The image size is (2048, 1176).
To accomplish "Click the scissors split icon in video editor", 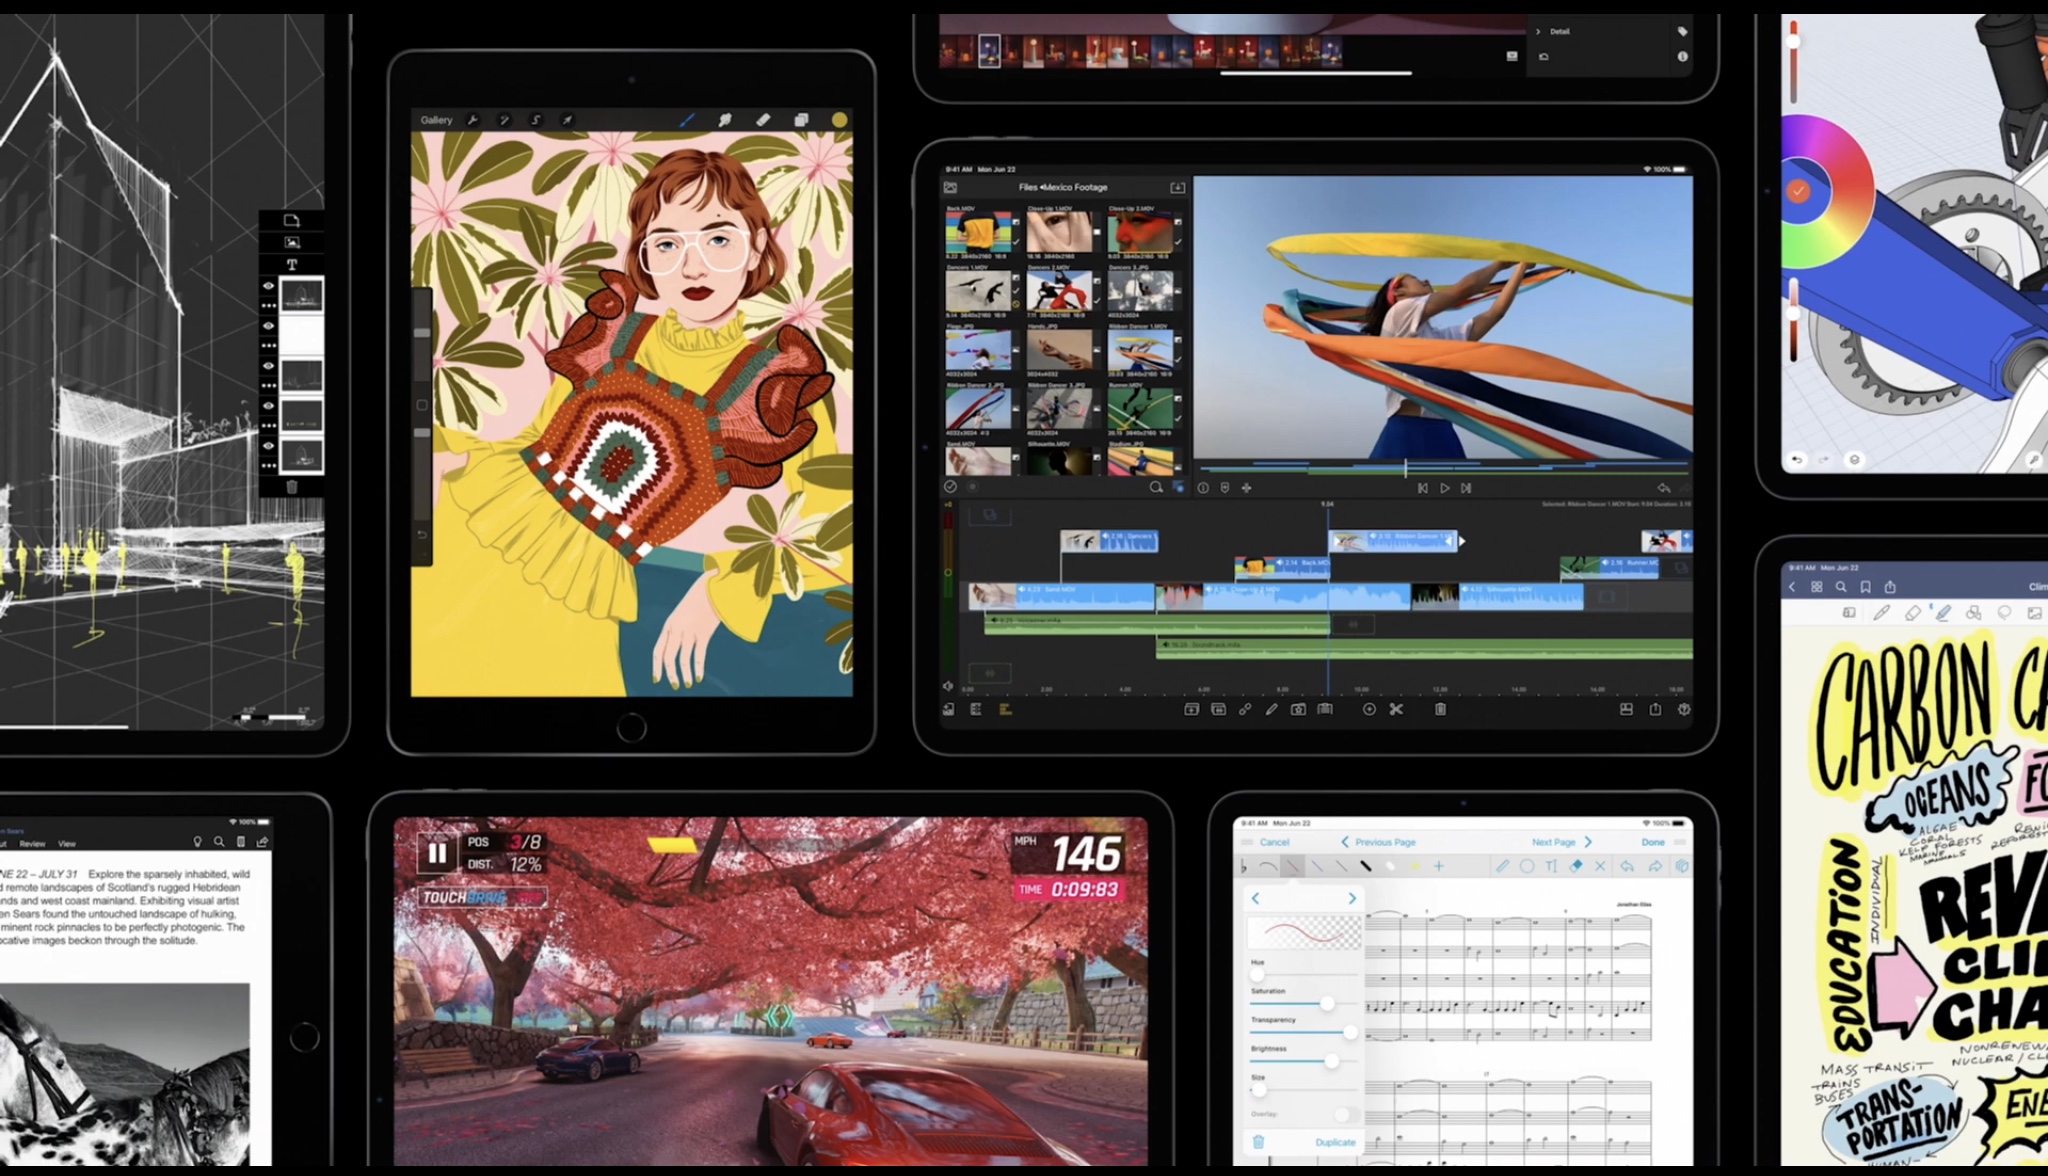I will (x=1396, y=709).
